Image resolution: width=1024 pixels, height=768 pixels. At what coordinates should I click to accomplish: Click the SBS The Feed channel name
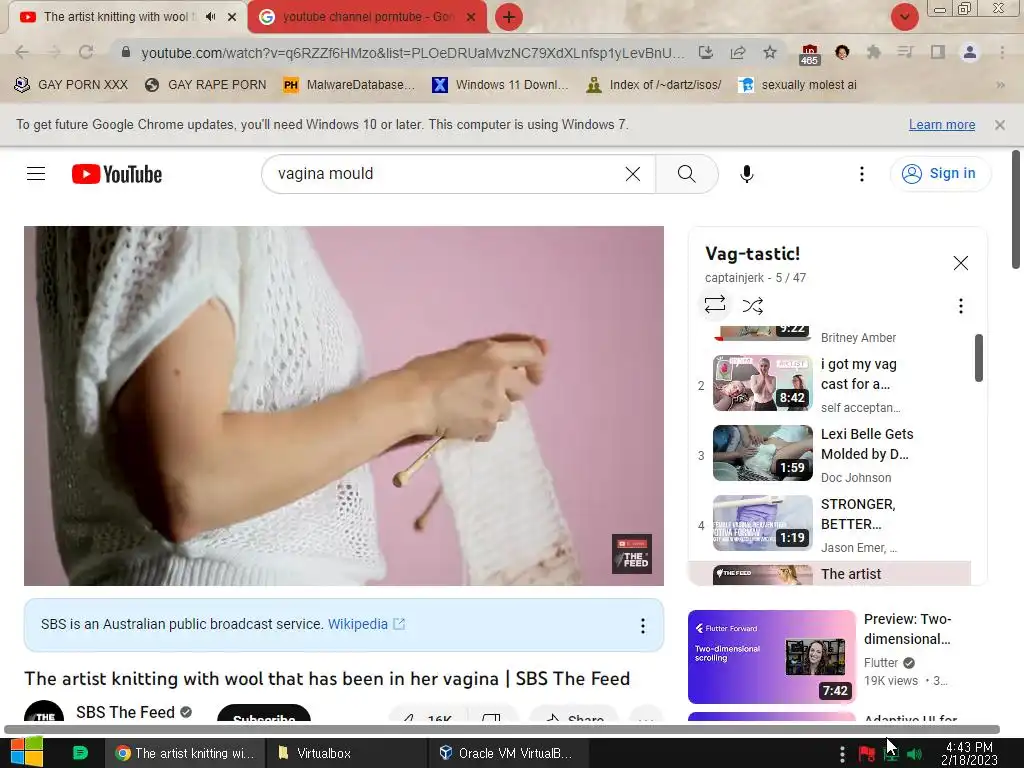125,712
